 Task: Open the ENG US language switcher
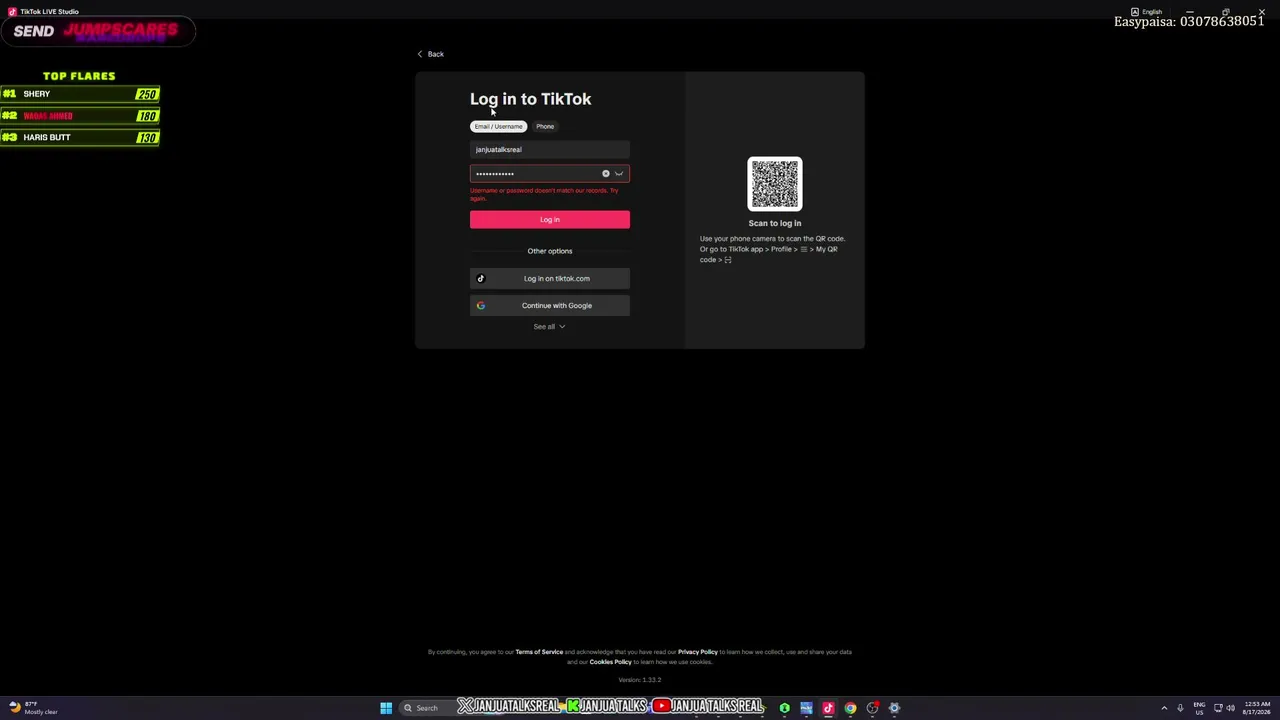point(1199,708)
